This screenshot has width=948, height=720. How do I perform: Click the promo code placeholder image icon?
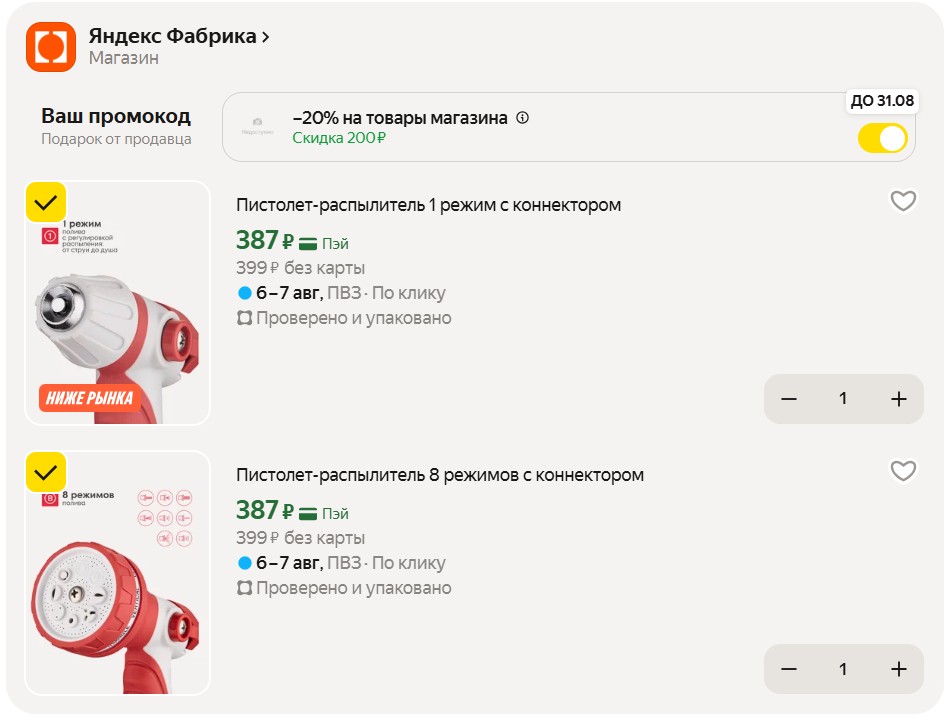pos(258,126)
